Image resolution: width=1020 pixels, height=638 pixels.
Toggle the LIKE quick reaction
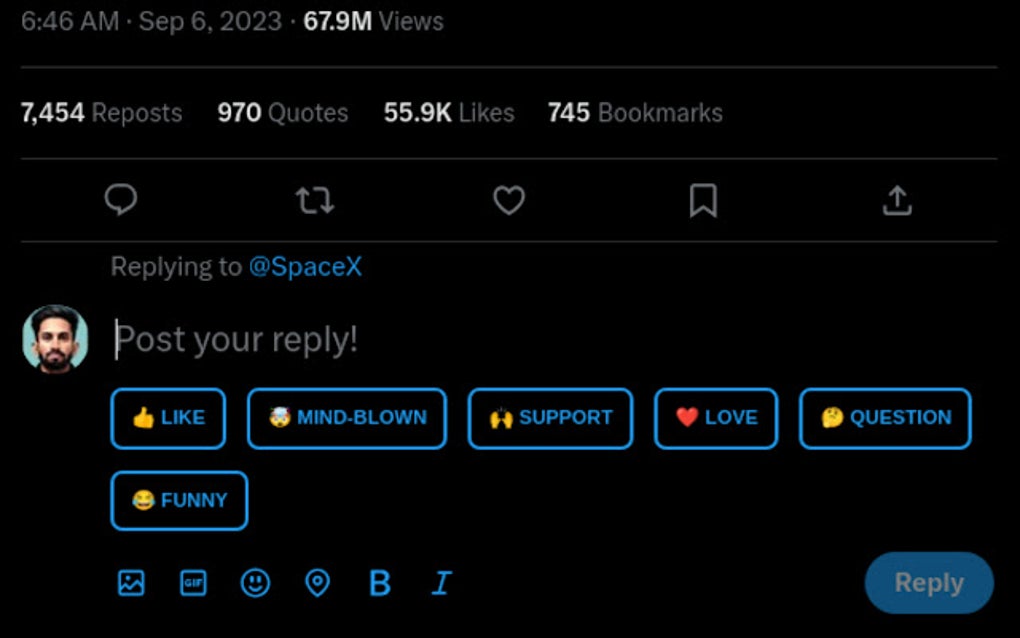pyautogui.click(x=167, y=418)
